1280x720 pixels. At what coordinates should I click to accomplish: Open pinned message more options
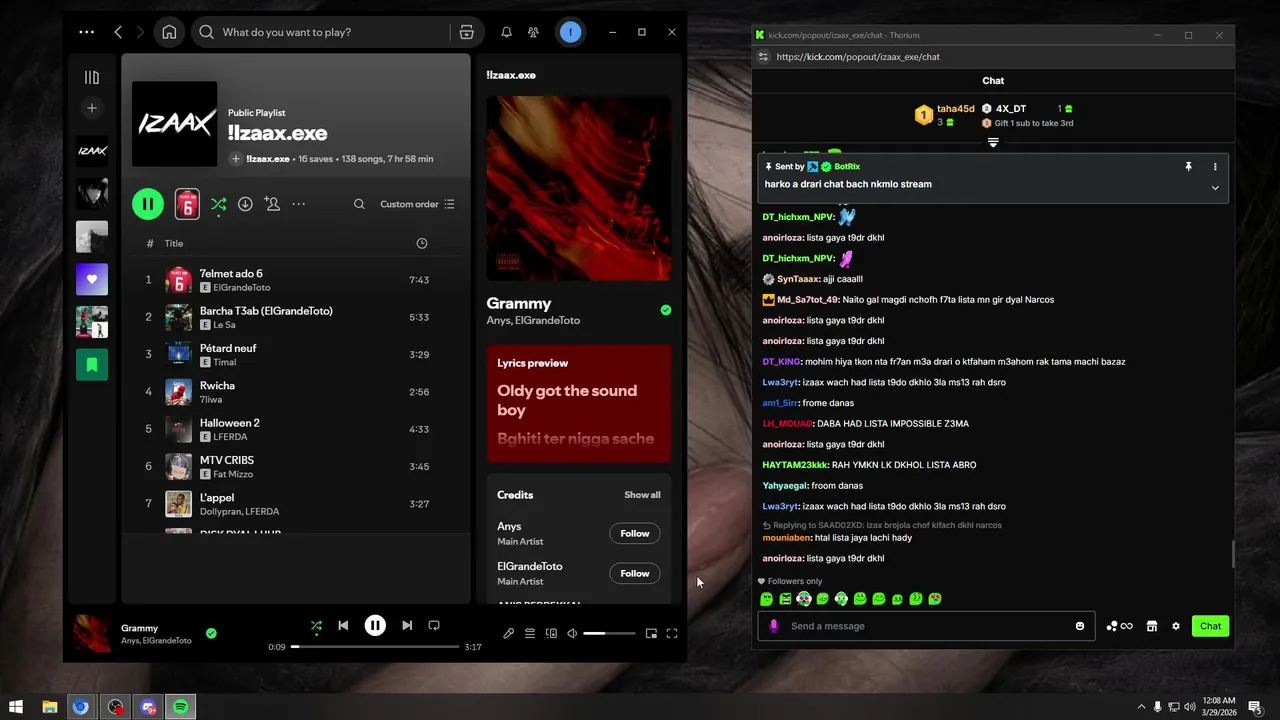point(1216,167)
